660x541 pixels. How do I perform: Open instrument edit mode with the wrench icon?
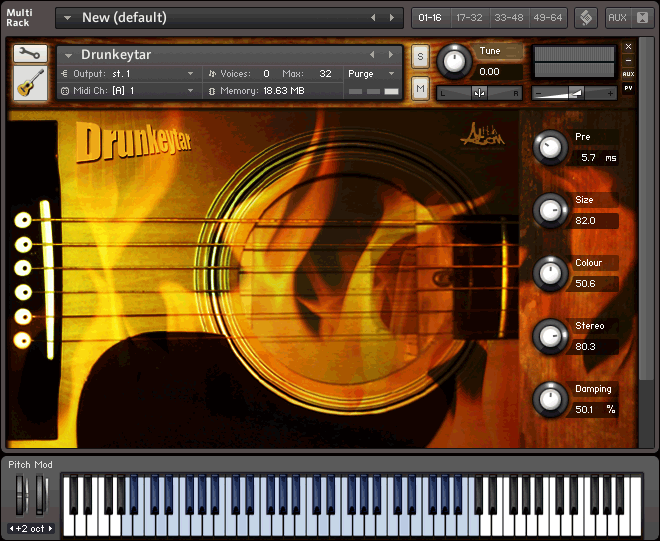pos(30,53)
